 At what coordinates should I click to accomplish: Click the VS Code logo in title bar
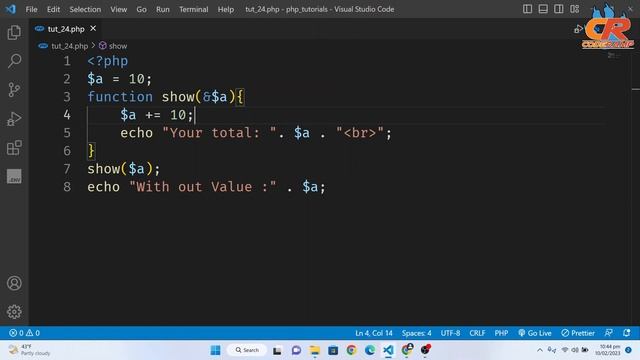11,9
